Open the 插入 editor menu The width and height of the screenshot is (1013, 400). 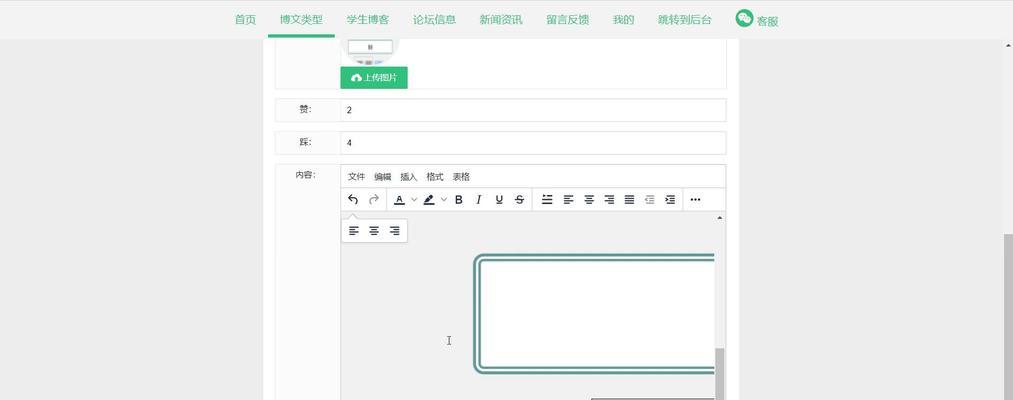409,176
